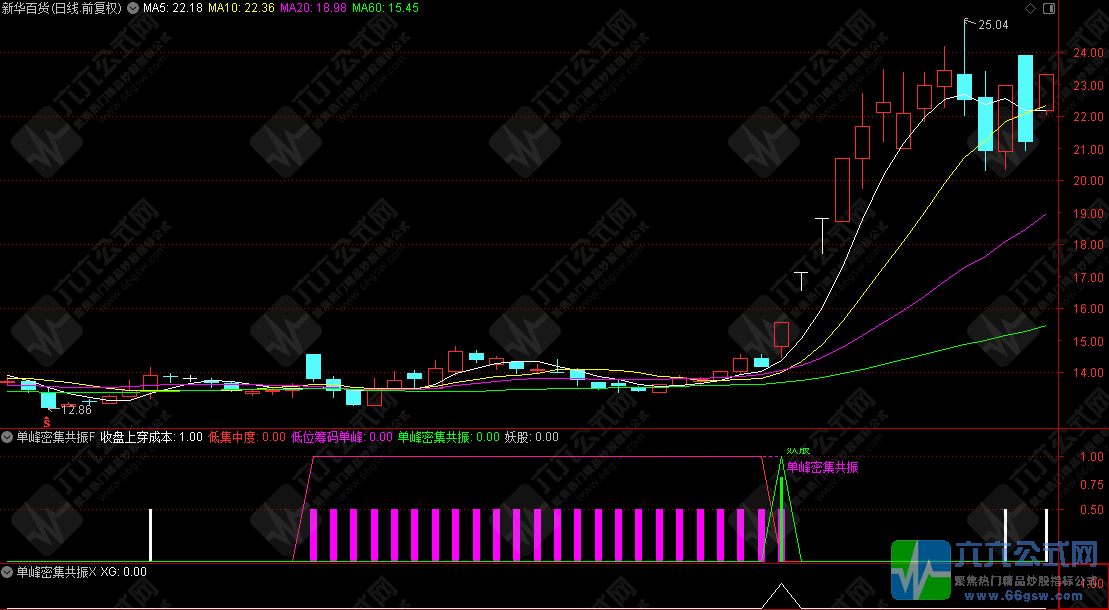Viewport: 1109px width, 610px height.
Task: Click the 新华百货(日线 前复权) chart title
Action: [x=62, y=8]
